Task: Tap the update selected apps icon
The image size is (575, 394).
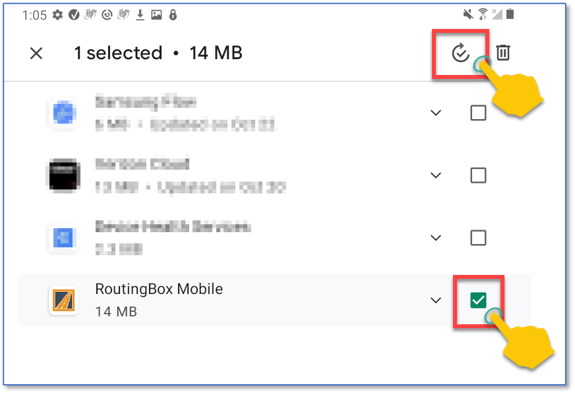Action: pos(460,53)
